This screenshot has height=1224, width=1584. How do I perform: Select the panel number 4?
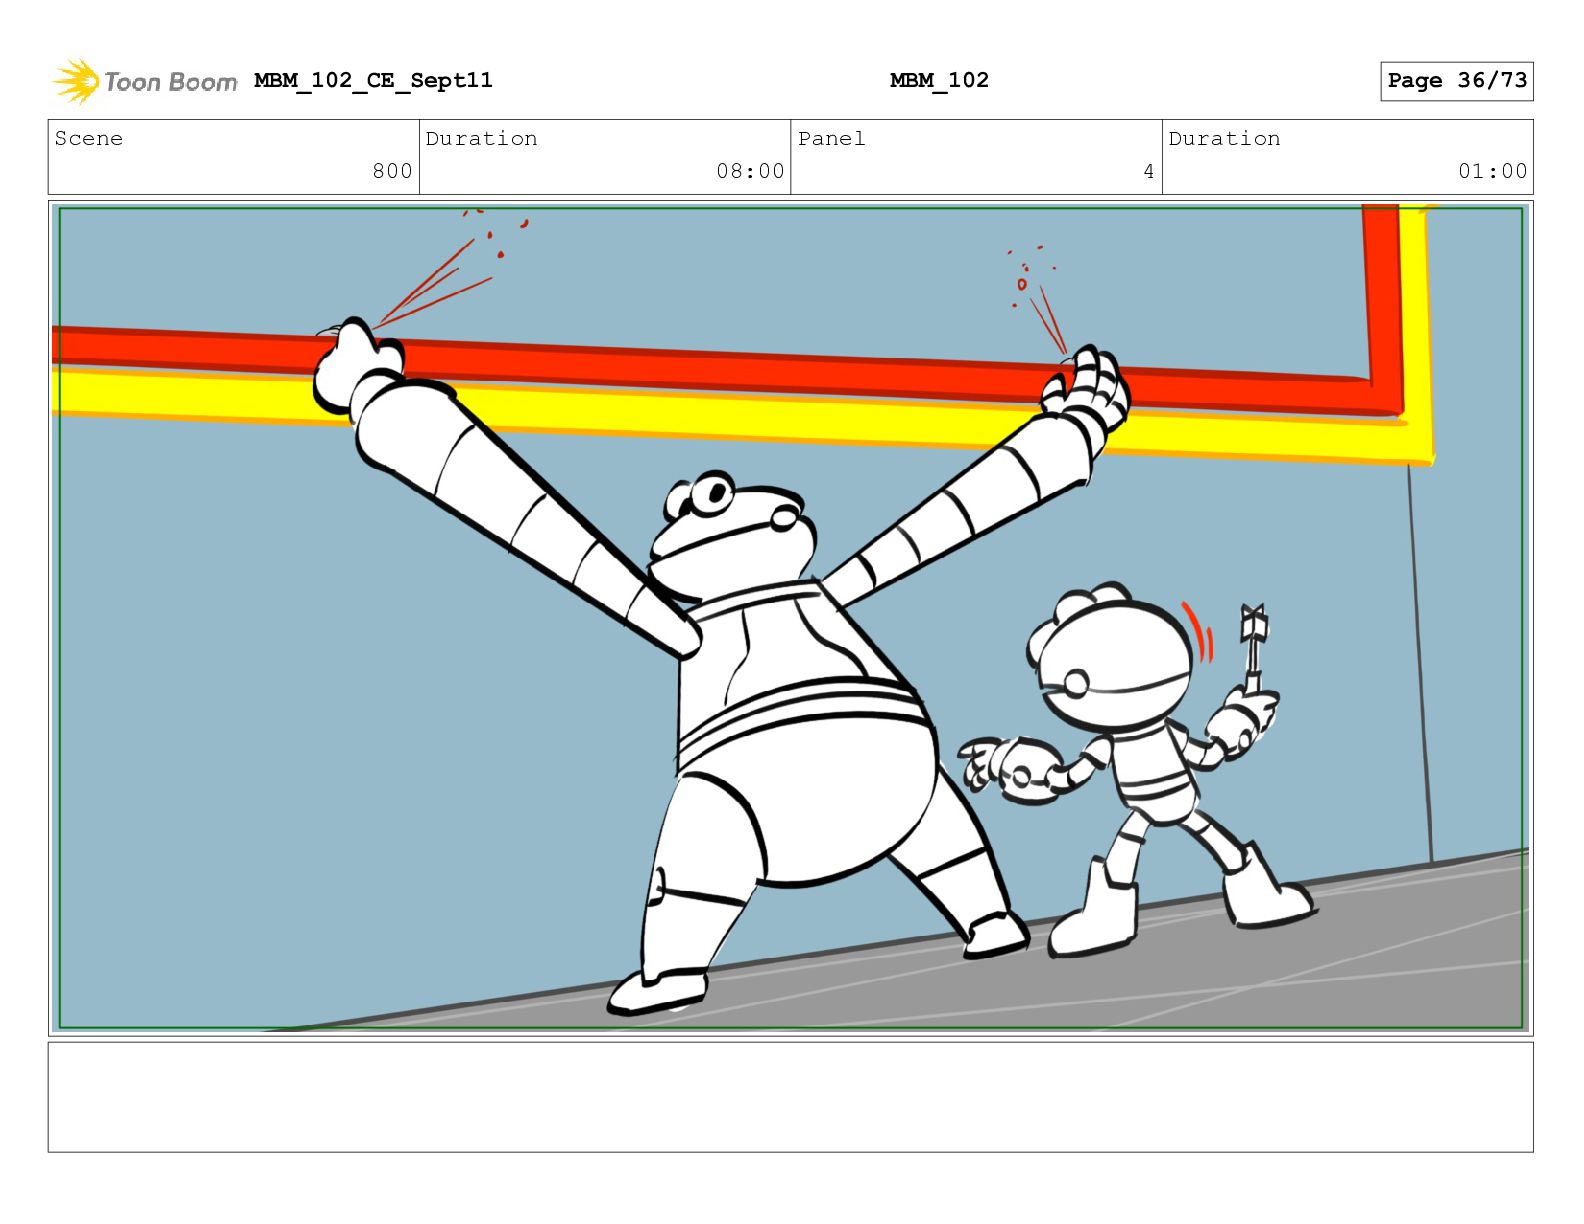(x=1149, y=171)
